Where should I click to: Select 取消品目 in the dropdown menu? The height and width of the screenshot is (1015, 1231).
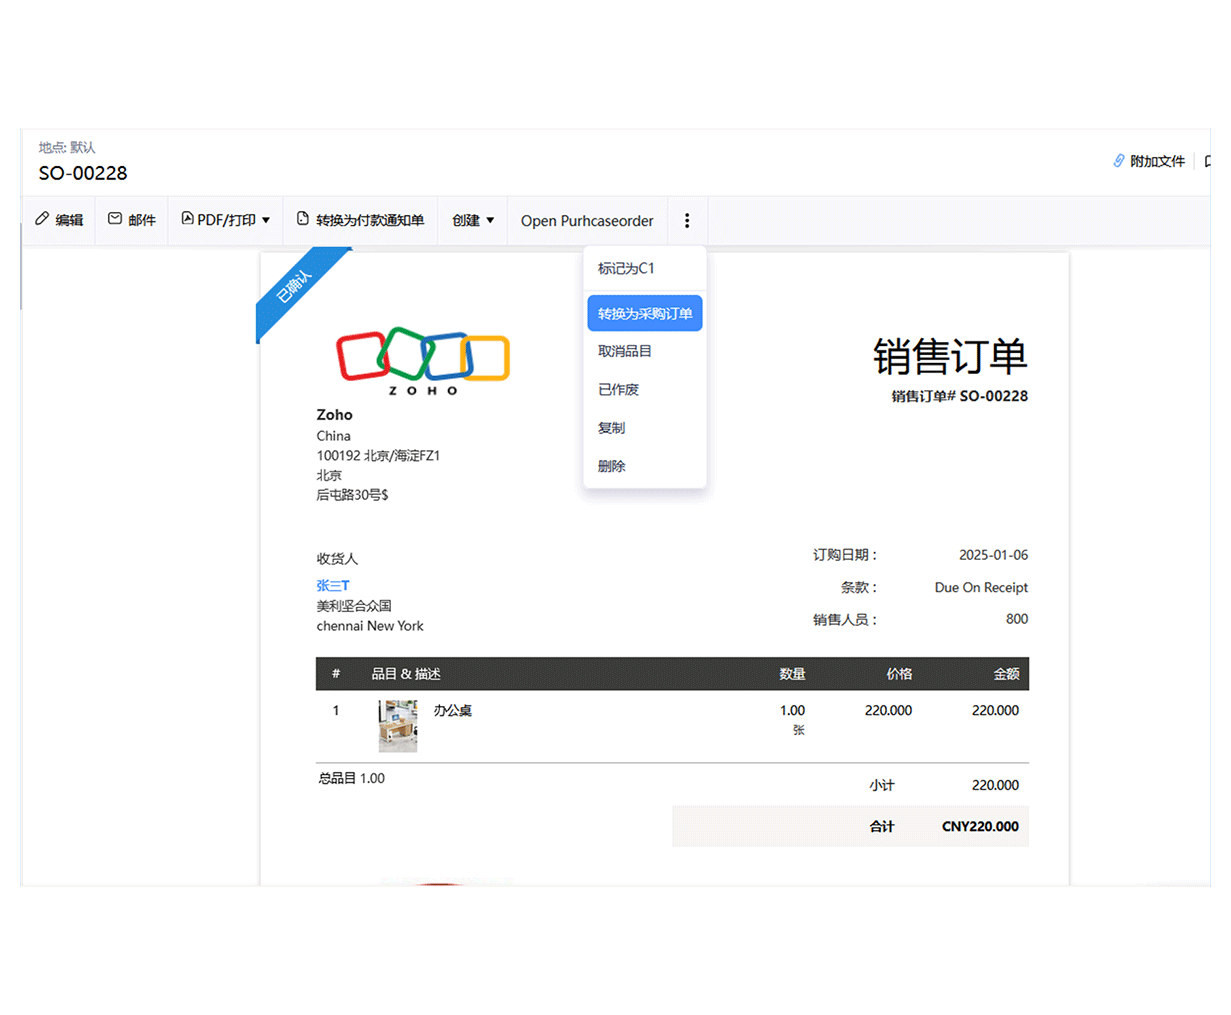coord(625,351)
